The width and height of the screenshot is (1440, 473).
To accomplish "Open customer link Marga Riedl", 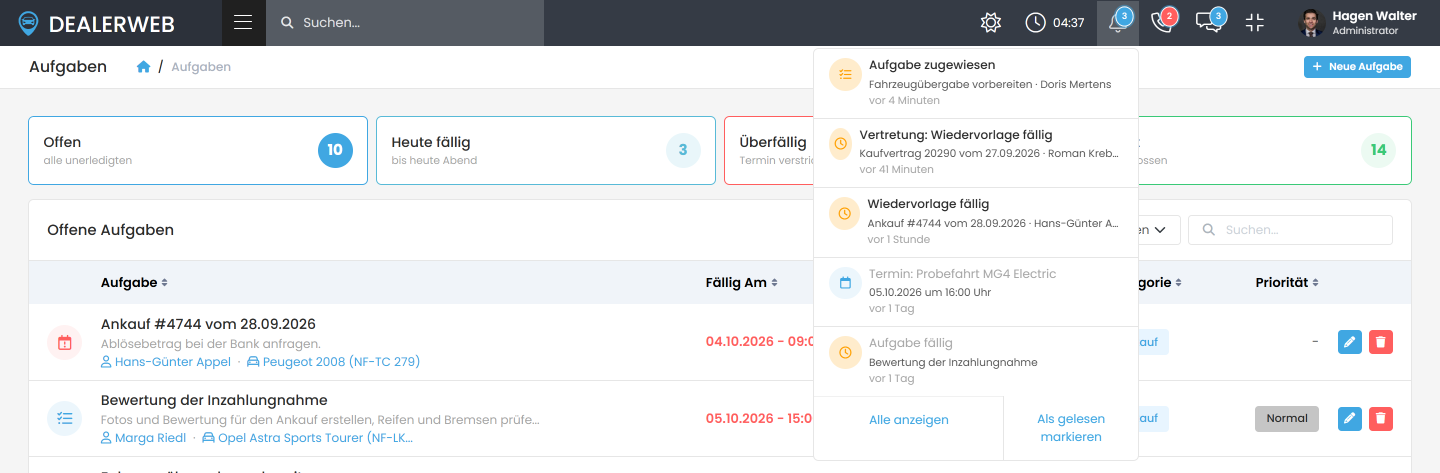I will click(144, 438).
